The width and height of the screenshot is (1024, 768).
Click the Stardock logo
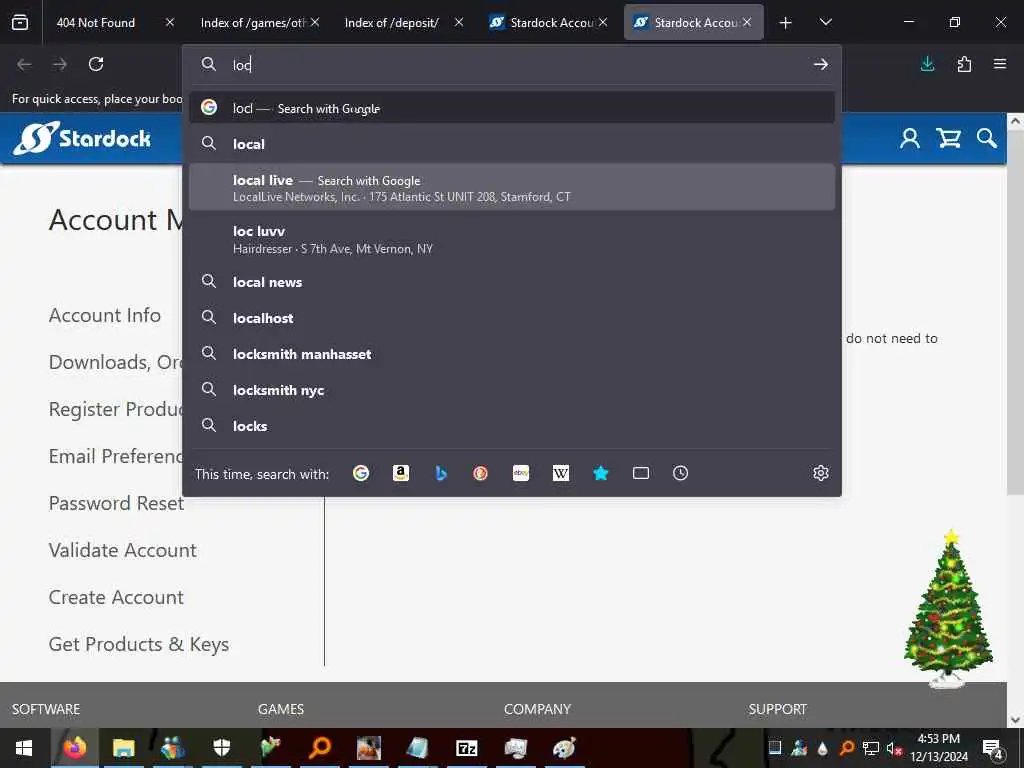tap(82, 138)
